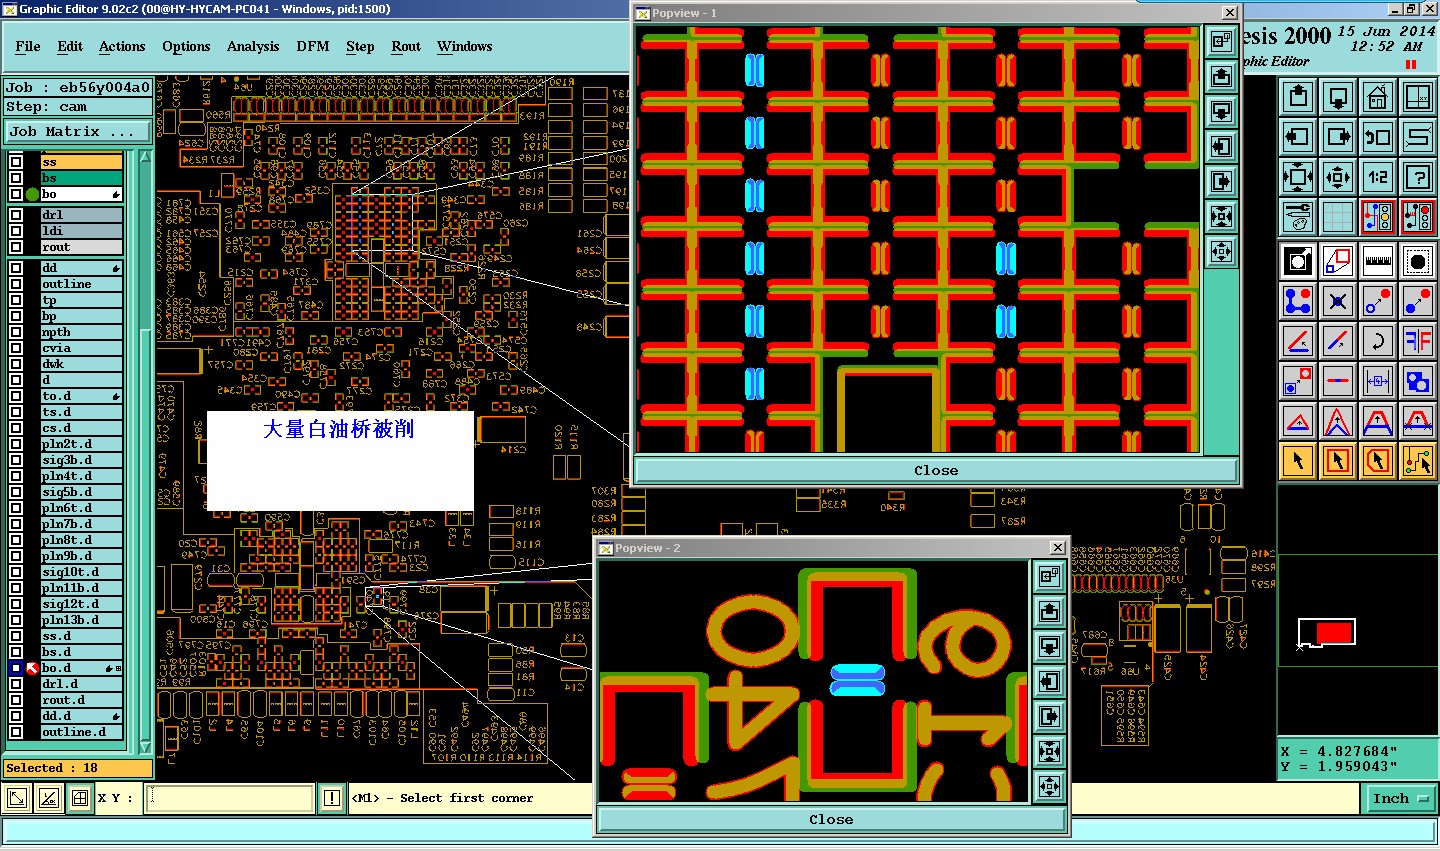1440x851 pixels.
Task: Open the Rout menu
Action: click(406, 47)
